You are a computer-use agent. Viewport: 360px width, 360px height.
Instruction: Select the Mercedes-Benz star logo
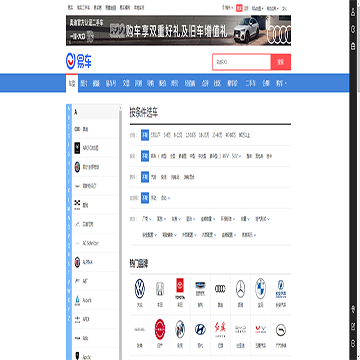pyautogui.click(x=240, y=289)
